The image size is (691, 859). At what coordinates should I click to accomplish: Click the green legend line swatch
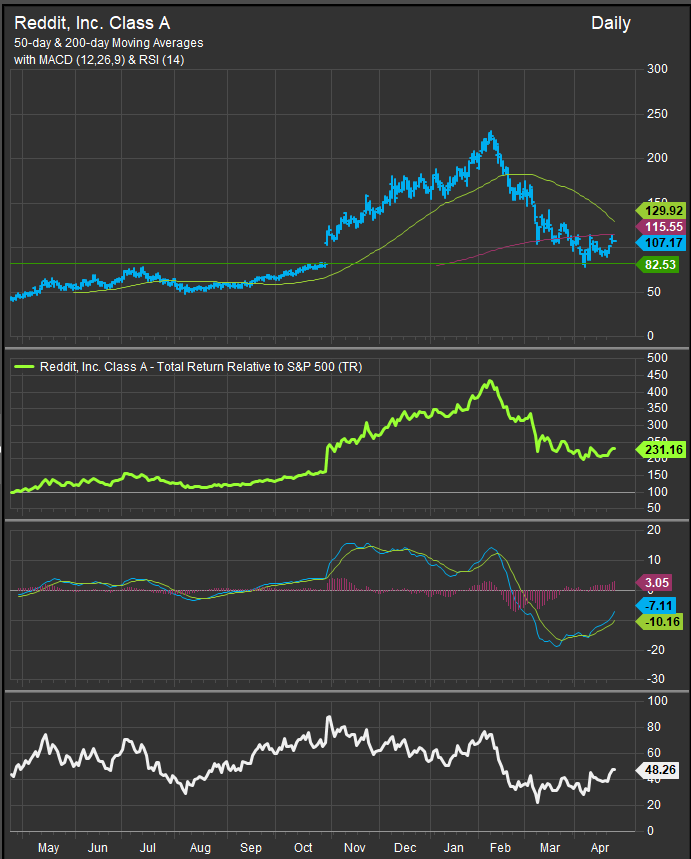pos(24,366)
